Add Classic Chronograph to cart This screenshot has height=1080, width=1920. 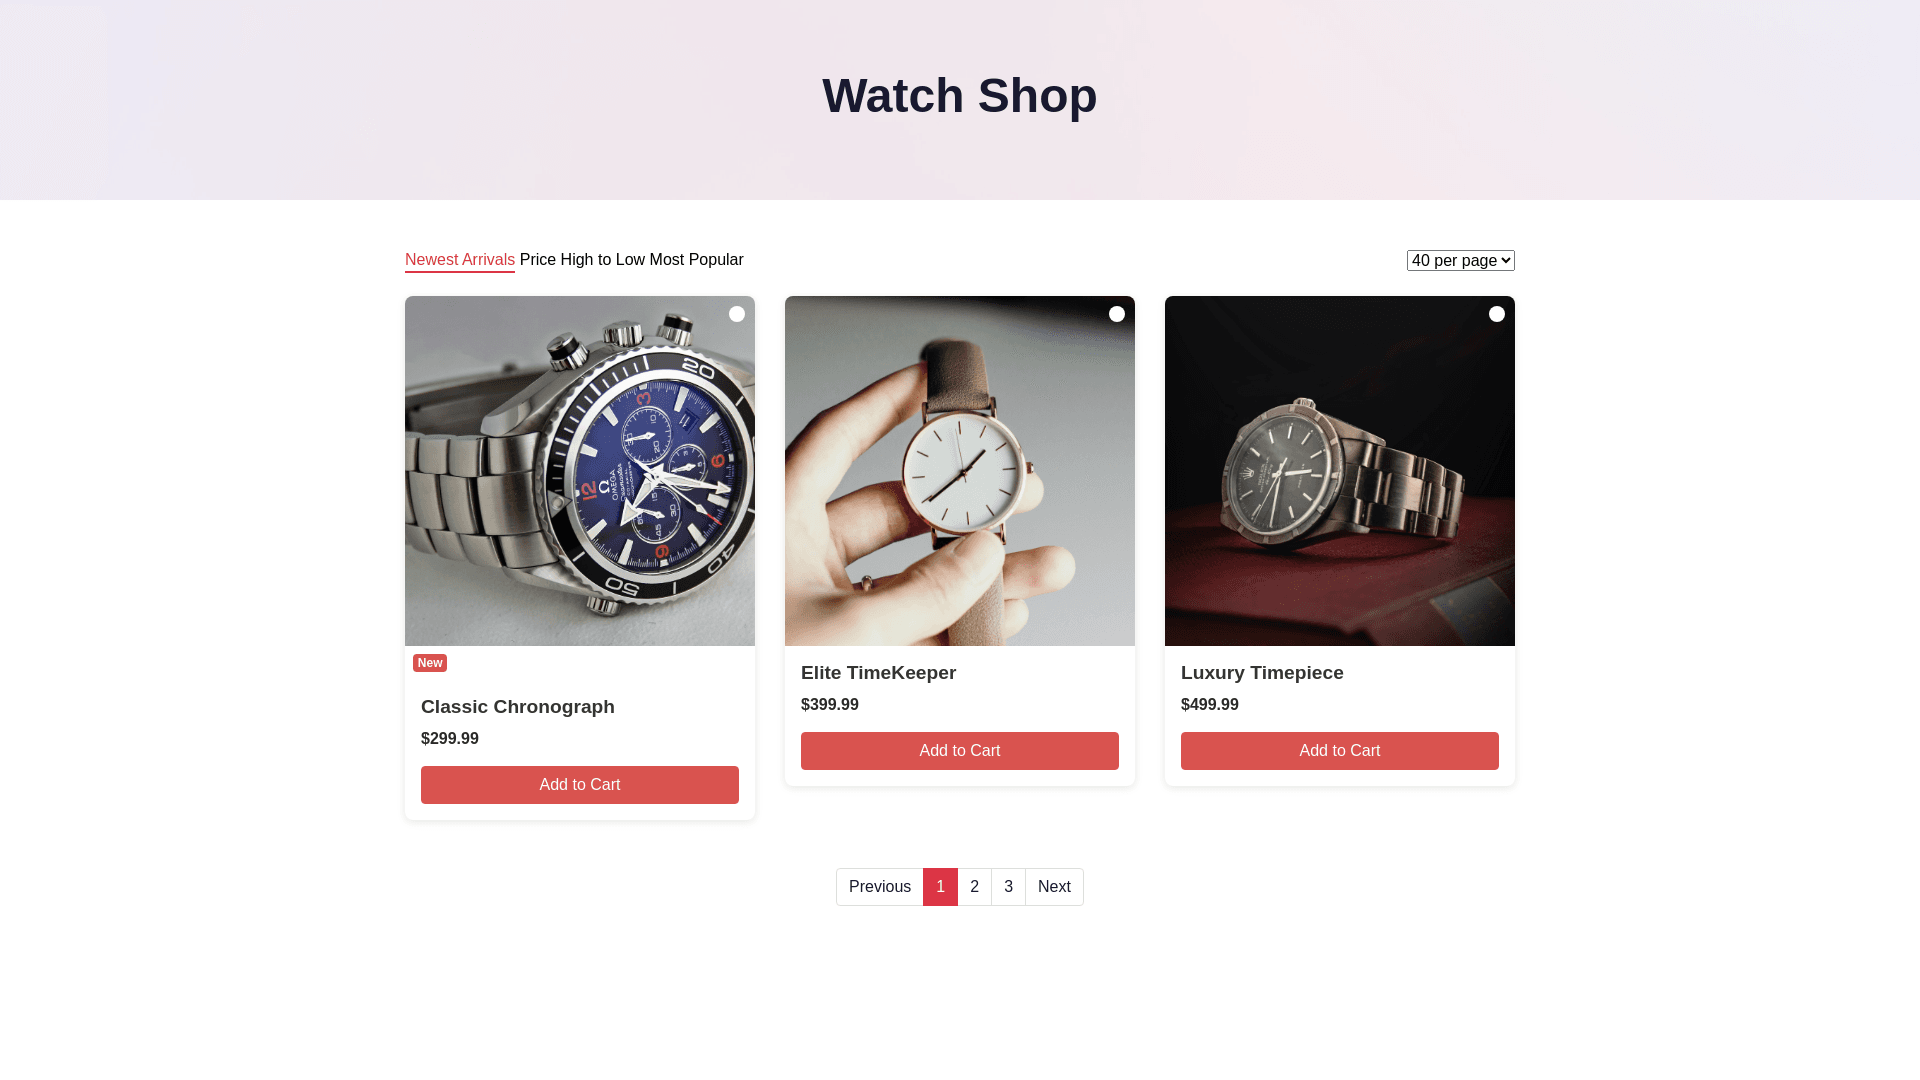click(x=580, y=785)
